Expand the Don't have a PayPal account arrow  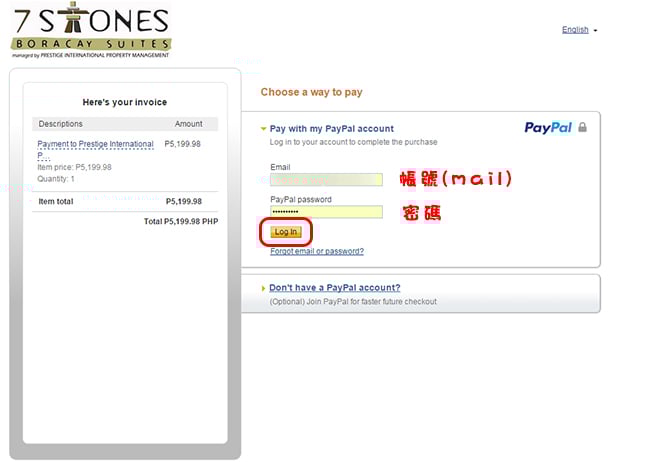click(263, 288)
